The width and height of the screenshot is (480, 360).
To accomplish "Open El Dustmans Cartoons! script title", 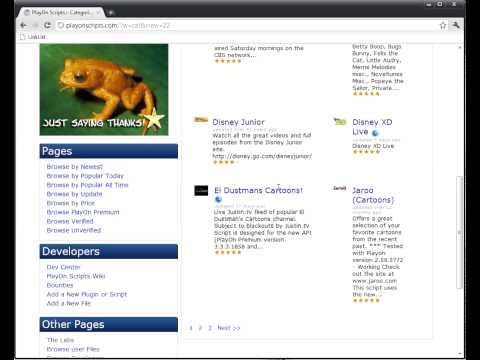I will (x=259, y=190).
